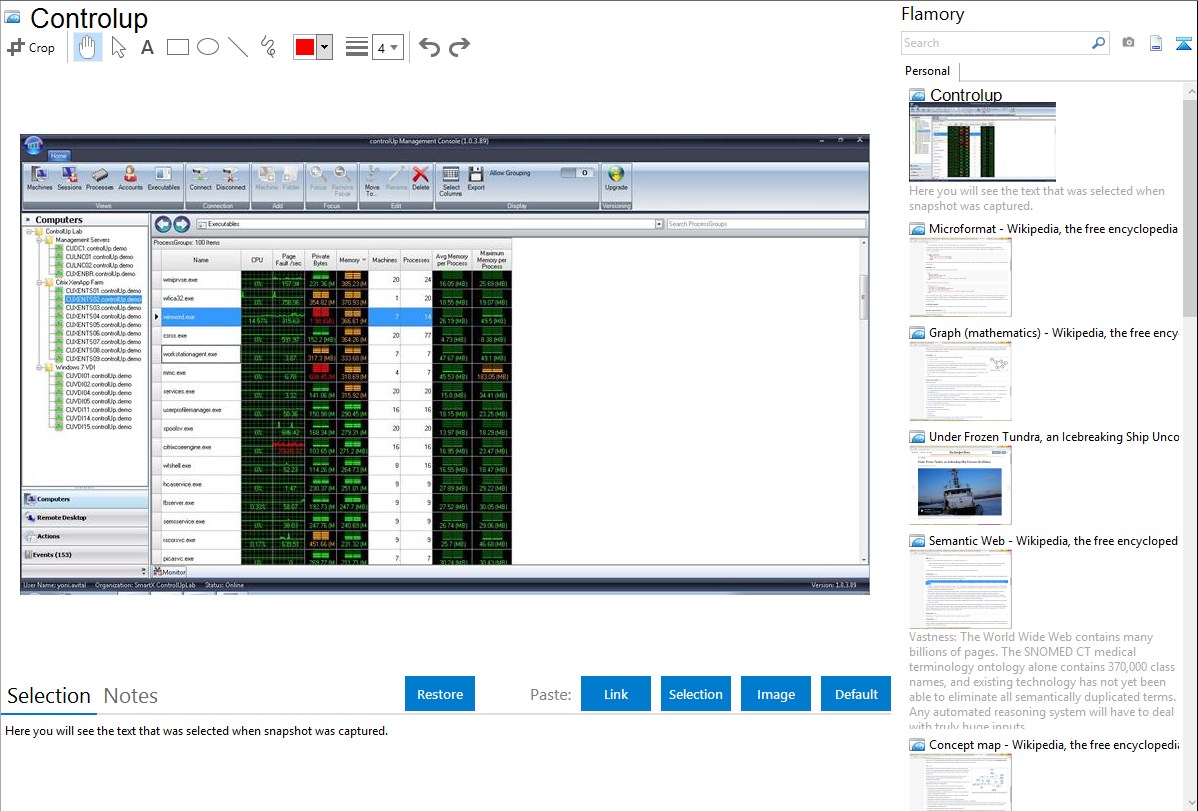Open the Executables address dropdown
Screen dimensions: 1198x811
coord(659,224)
